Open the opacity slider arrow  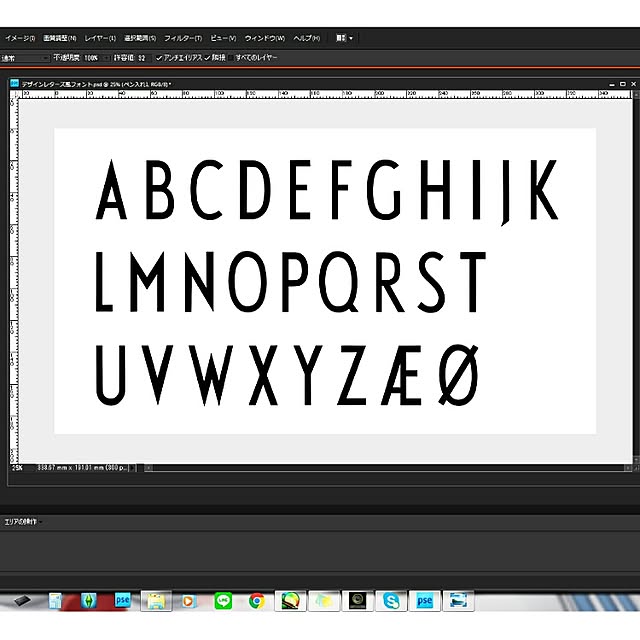click(x=106, y=58)
